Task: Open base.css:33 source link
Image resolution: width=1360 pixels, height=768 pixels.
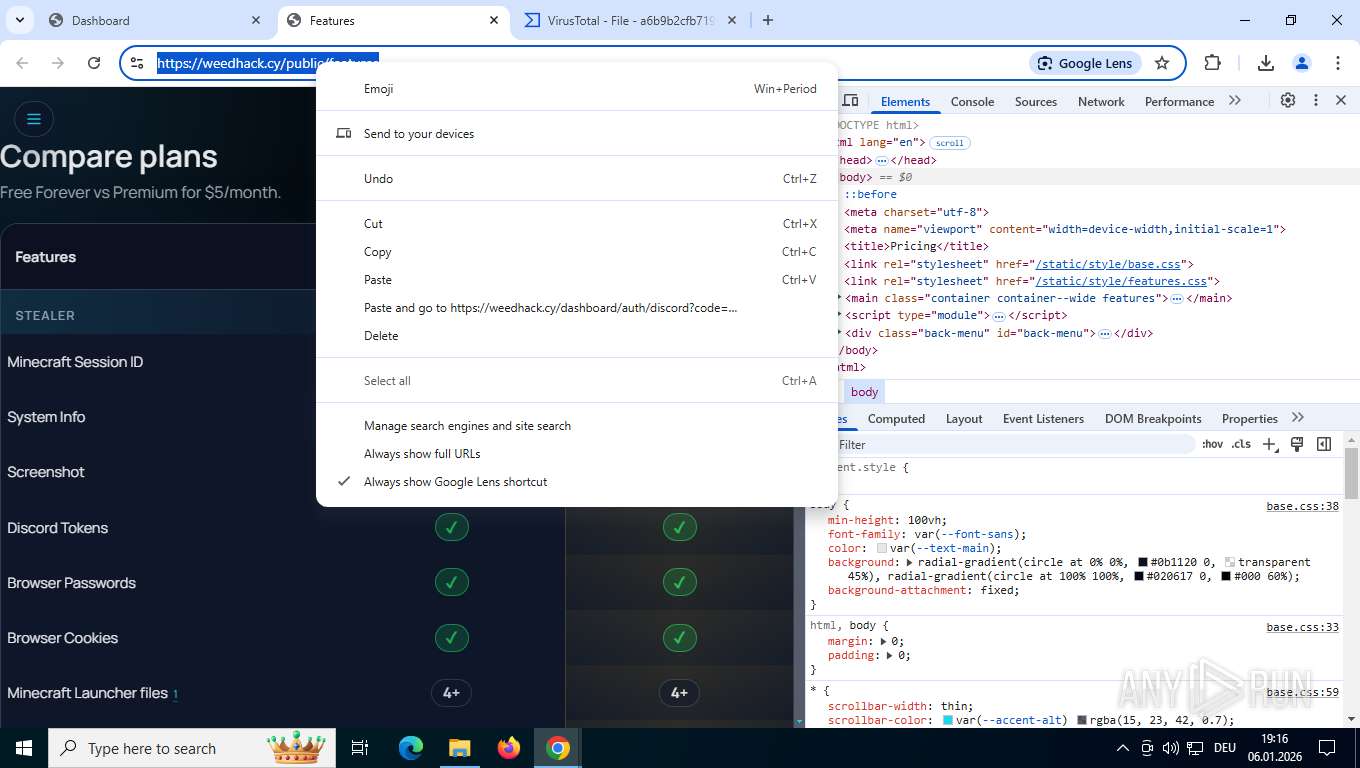Action: click(x=1302, y=627)
